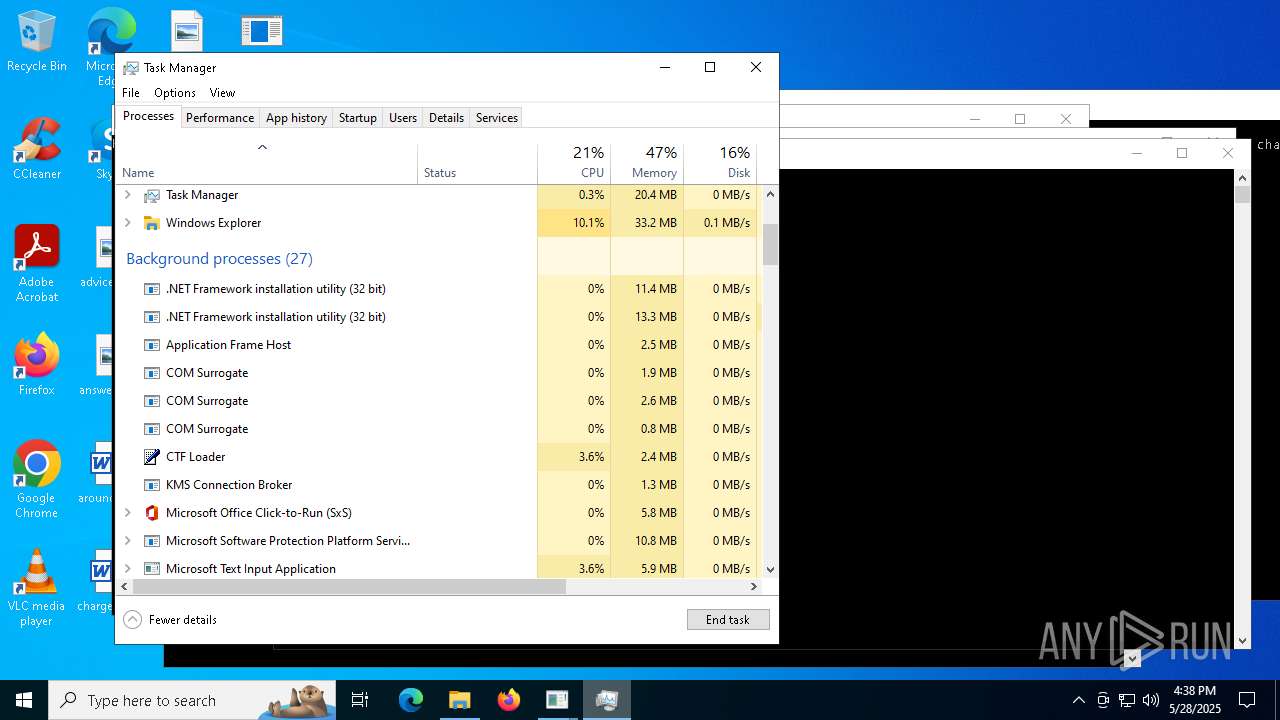Viewport: 1280px width, 720px height.
Task: Open the notification center icon
Action: coord(1247,700)
